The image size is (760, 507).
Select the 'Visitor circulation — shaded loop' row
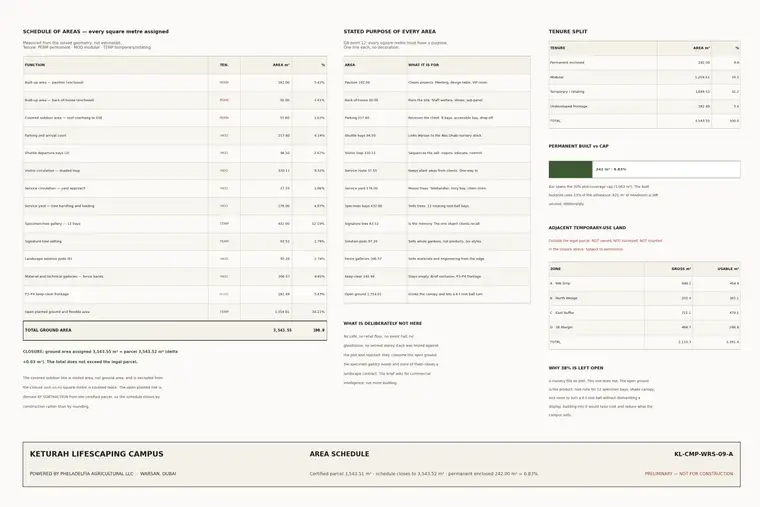[x=175, y=171]
